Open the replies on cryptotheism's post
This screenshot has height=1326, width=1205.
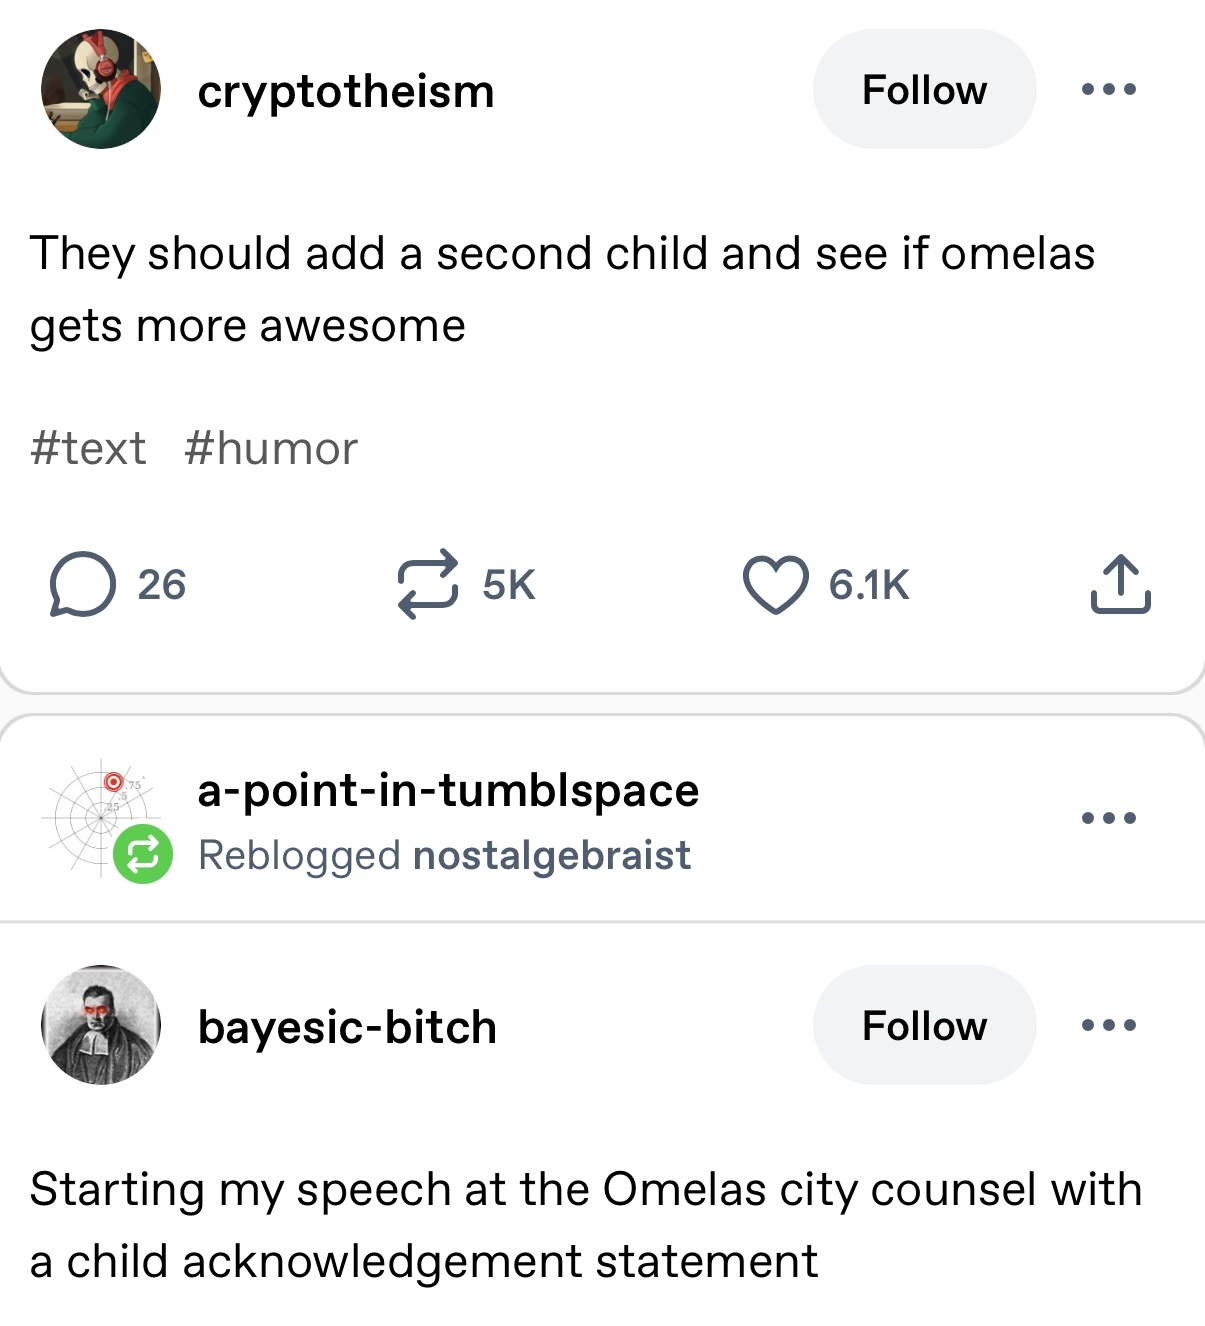click(82, 585)
